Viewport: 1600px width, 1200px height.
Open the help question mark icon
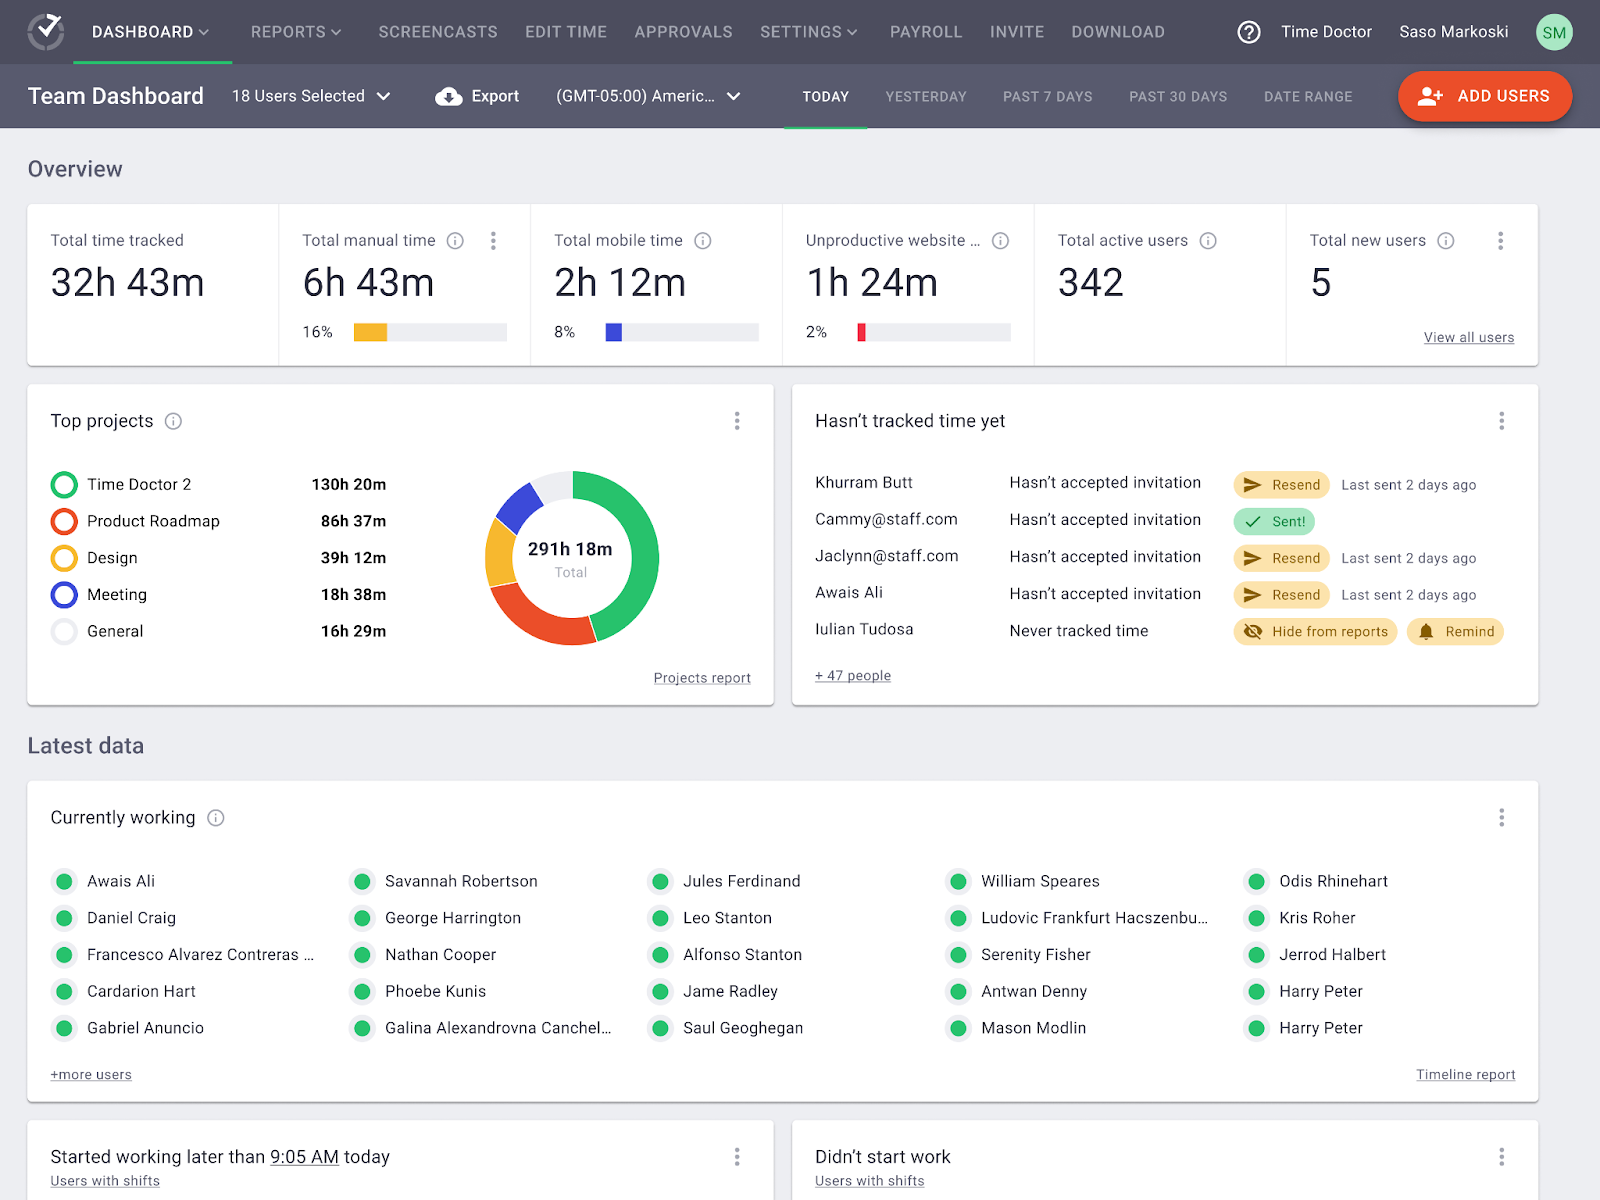(1248, 32)
